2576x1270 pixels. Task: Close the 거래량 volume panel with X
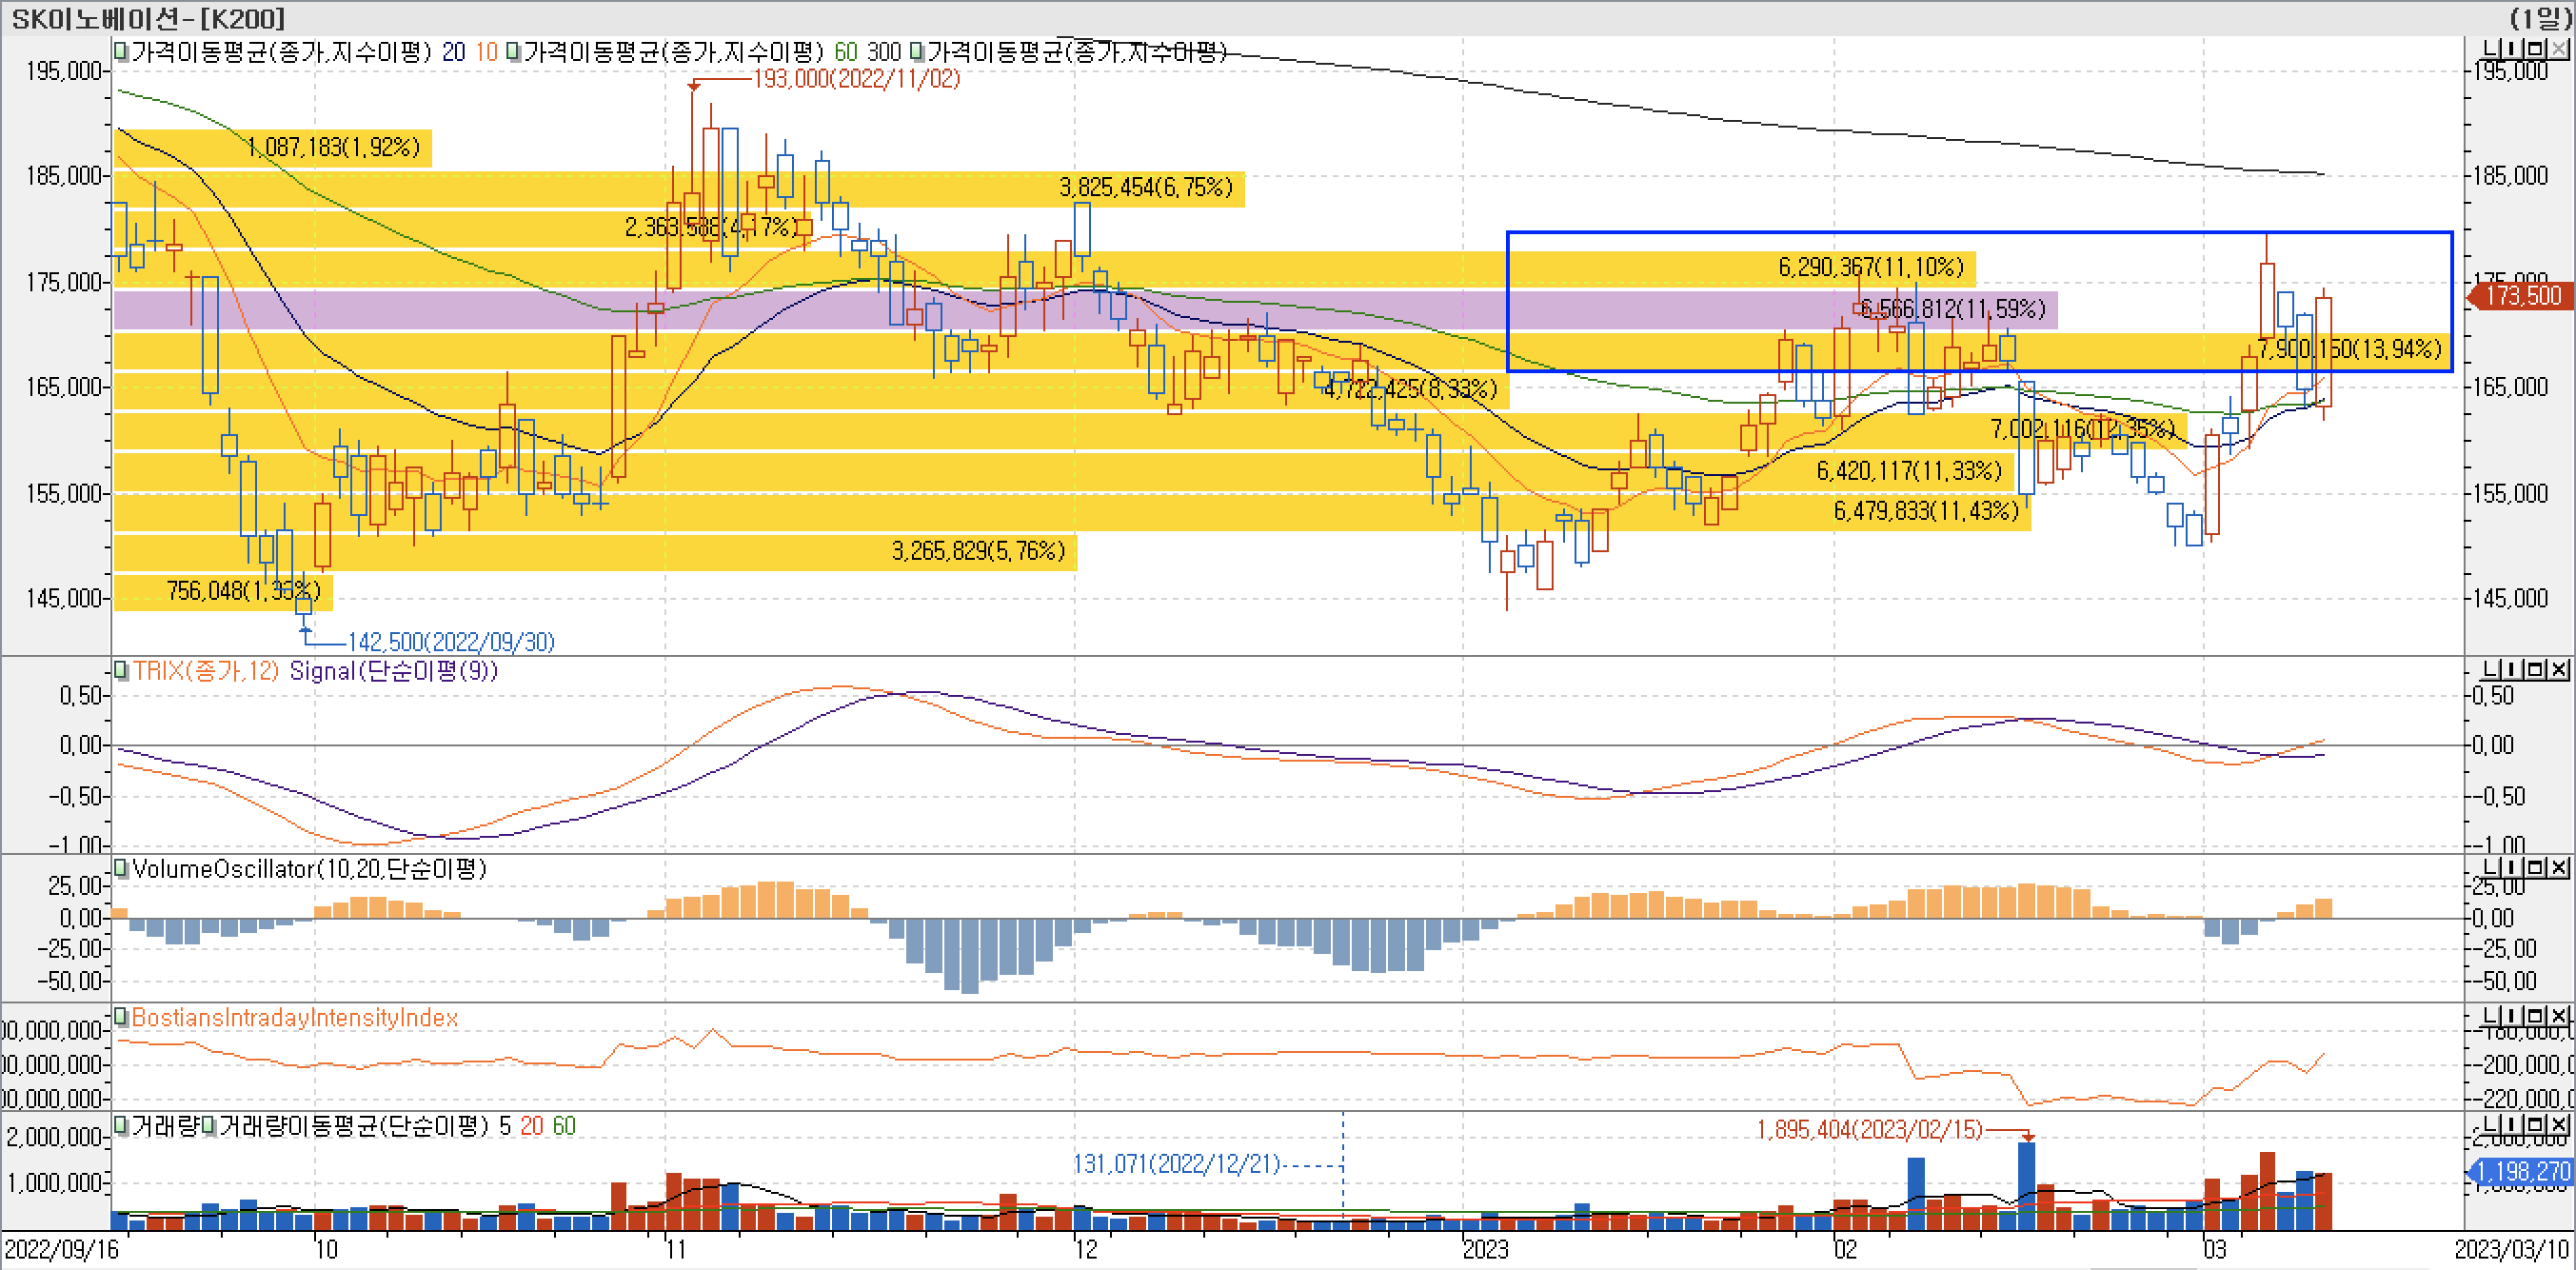[x=2559, y=1124]
